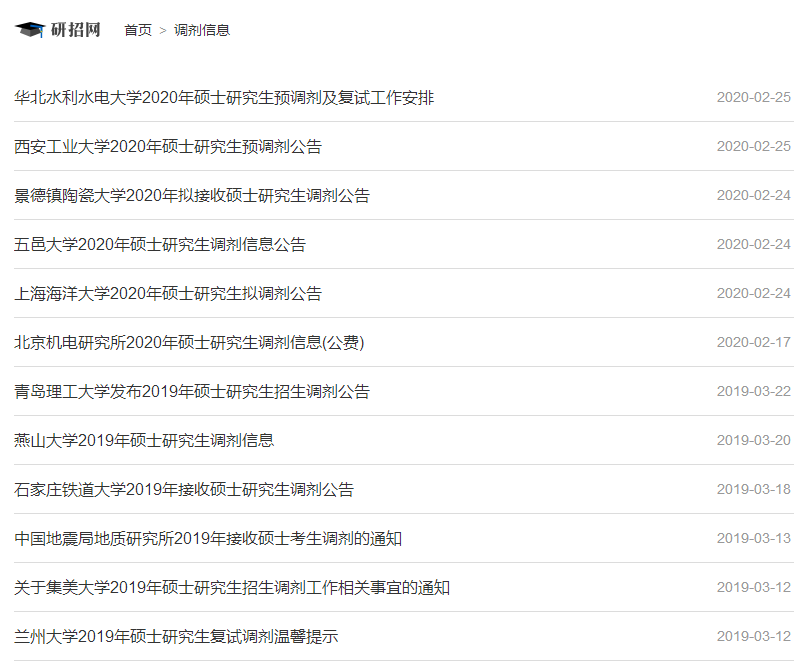805x670 pixels.
Task: Click the 2019-03-13 date beside 中国地震局
Action: pos(754,539)
